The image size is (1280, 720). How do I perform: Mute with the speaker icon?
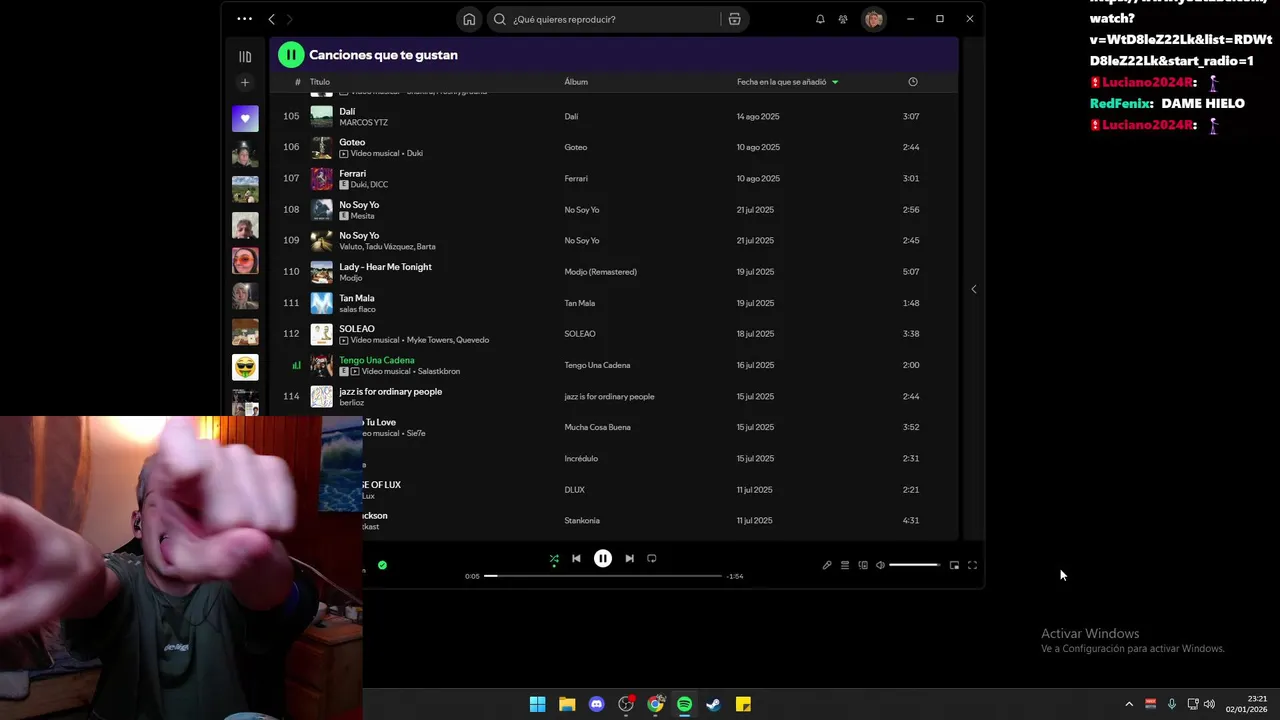[880, 565]
